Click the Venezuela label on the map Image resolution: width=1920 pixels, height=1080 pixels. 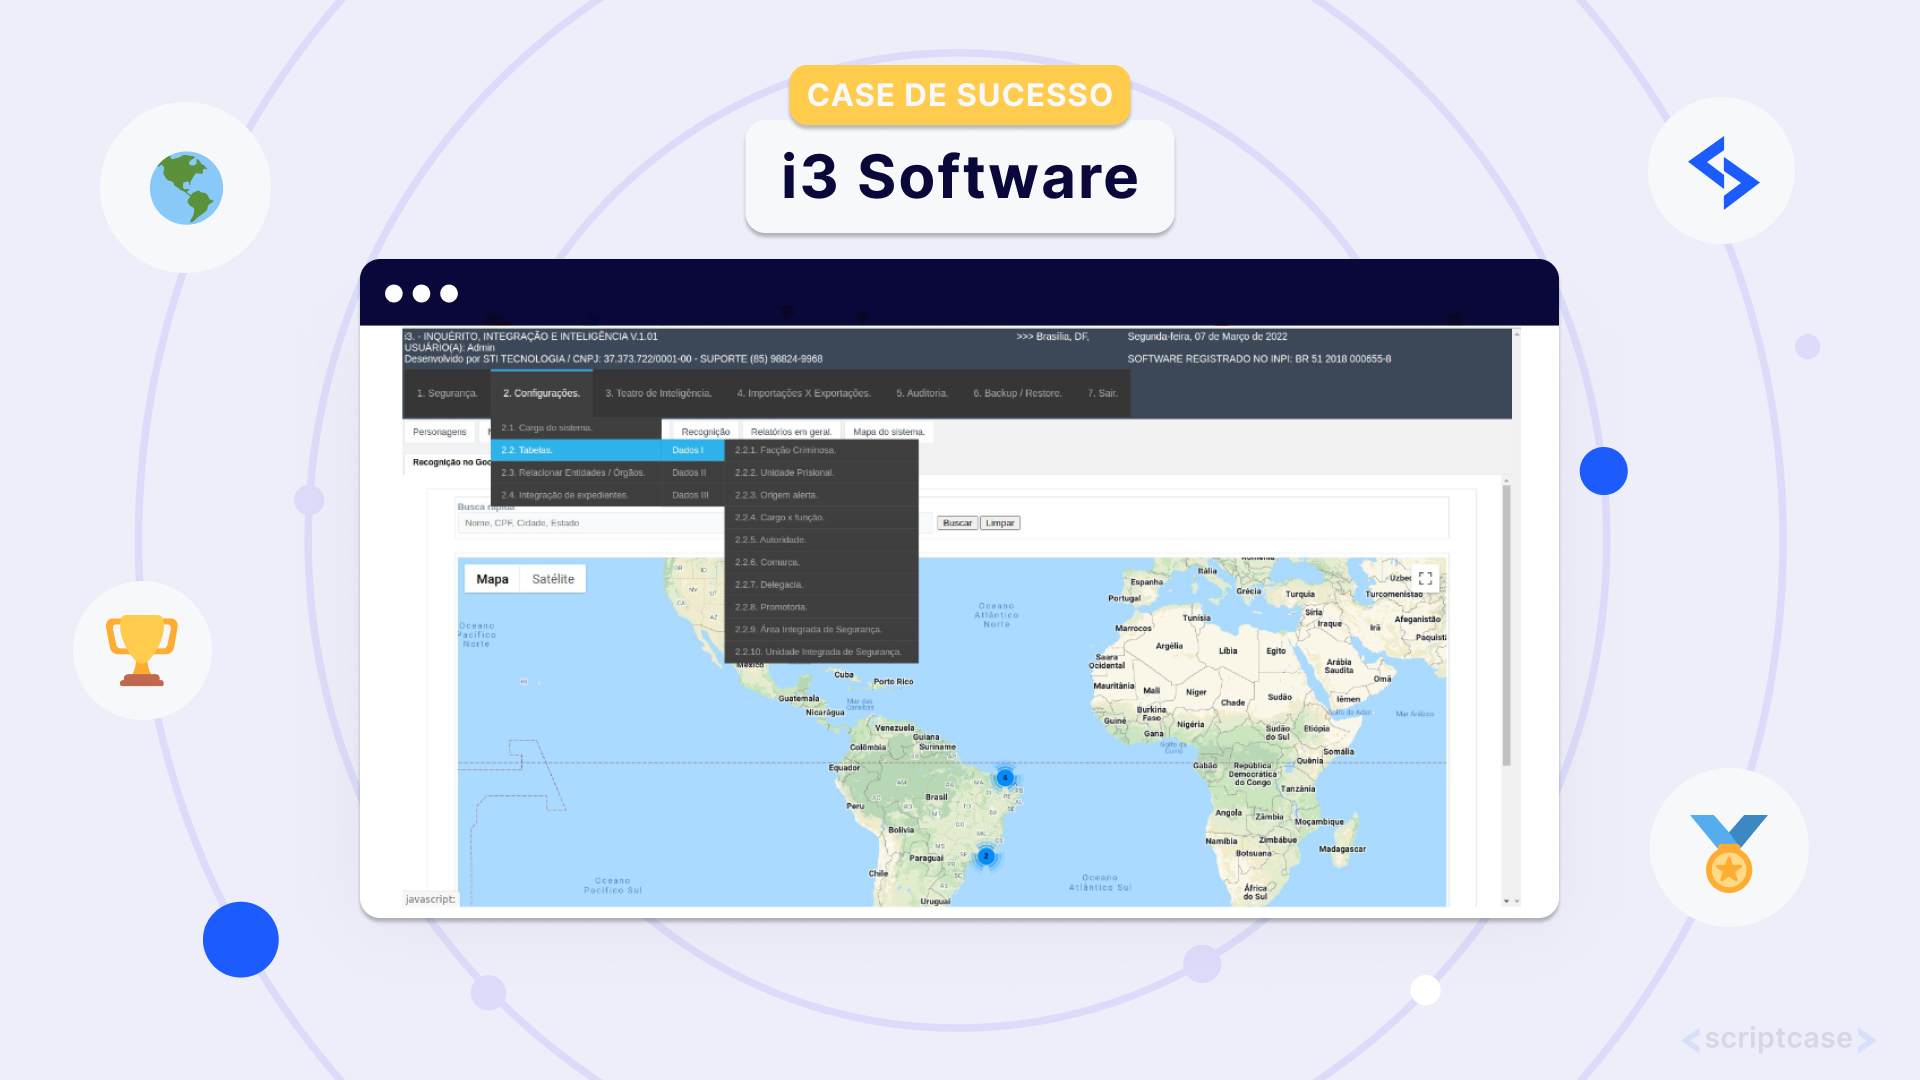(x=894, y=728)
